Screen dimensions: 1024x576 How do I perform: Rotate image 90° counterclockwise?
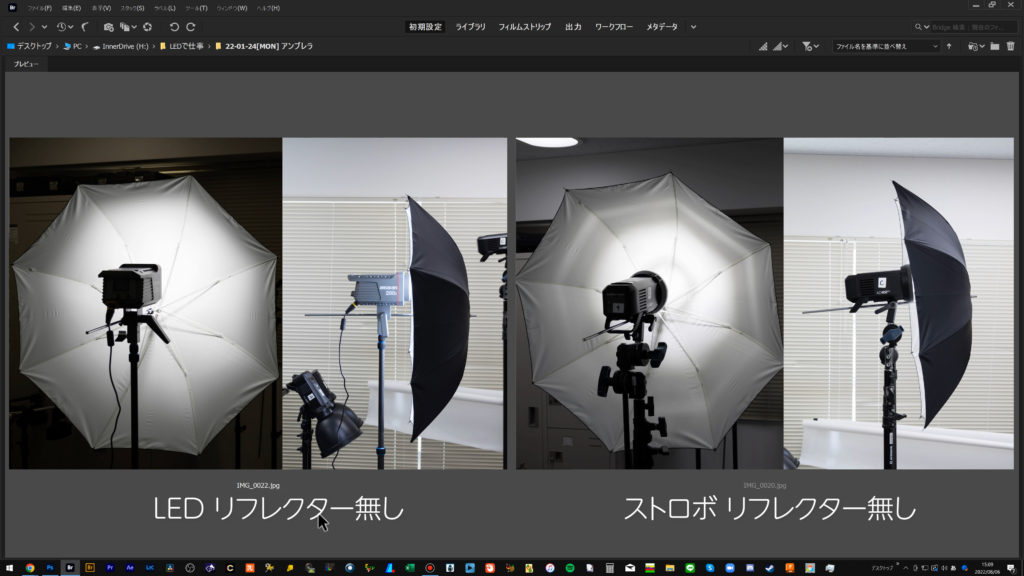point(174,27)
